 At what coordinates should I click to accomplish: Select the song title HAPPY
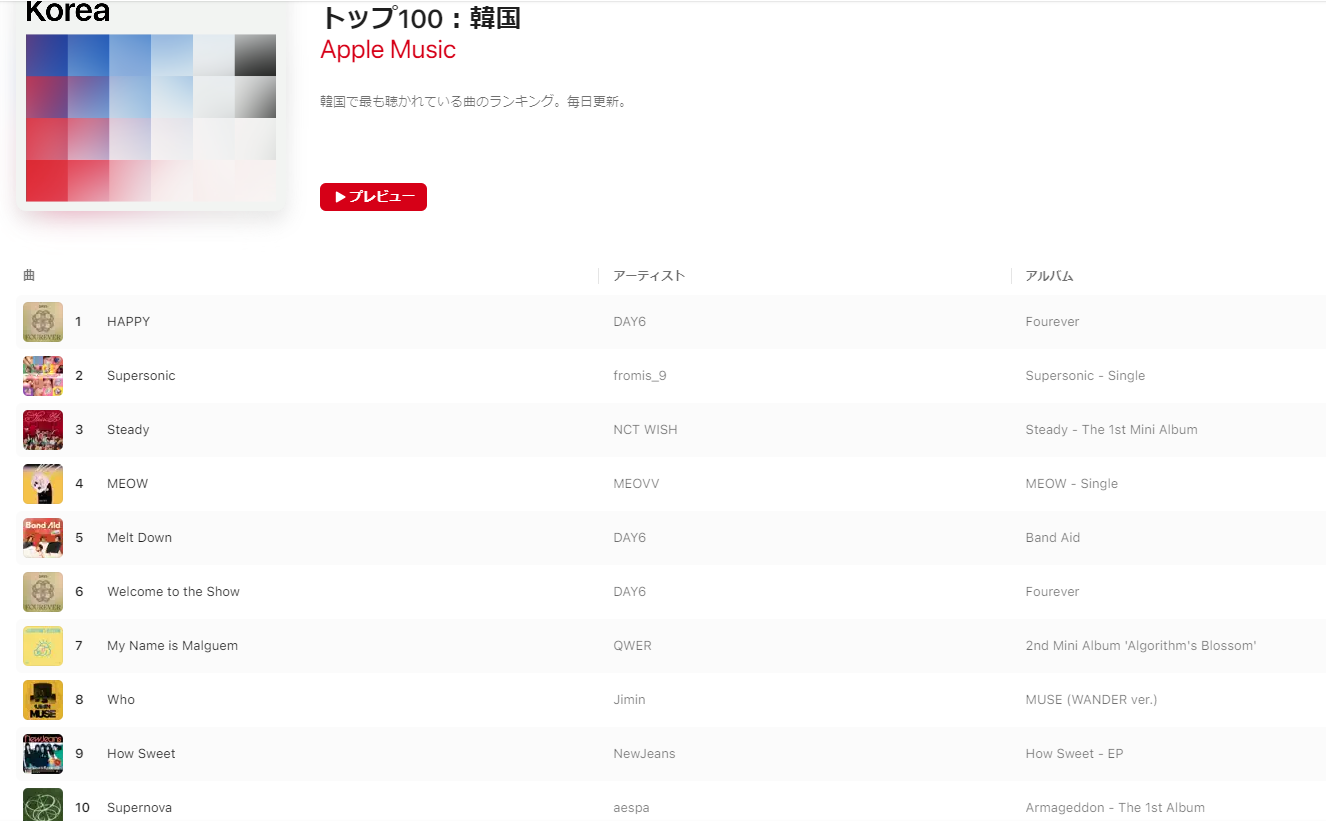click(128, 322)
